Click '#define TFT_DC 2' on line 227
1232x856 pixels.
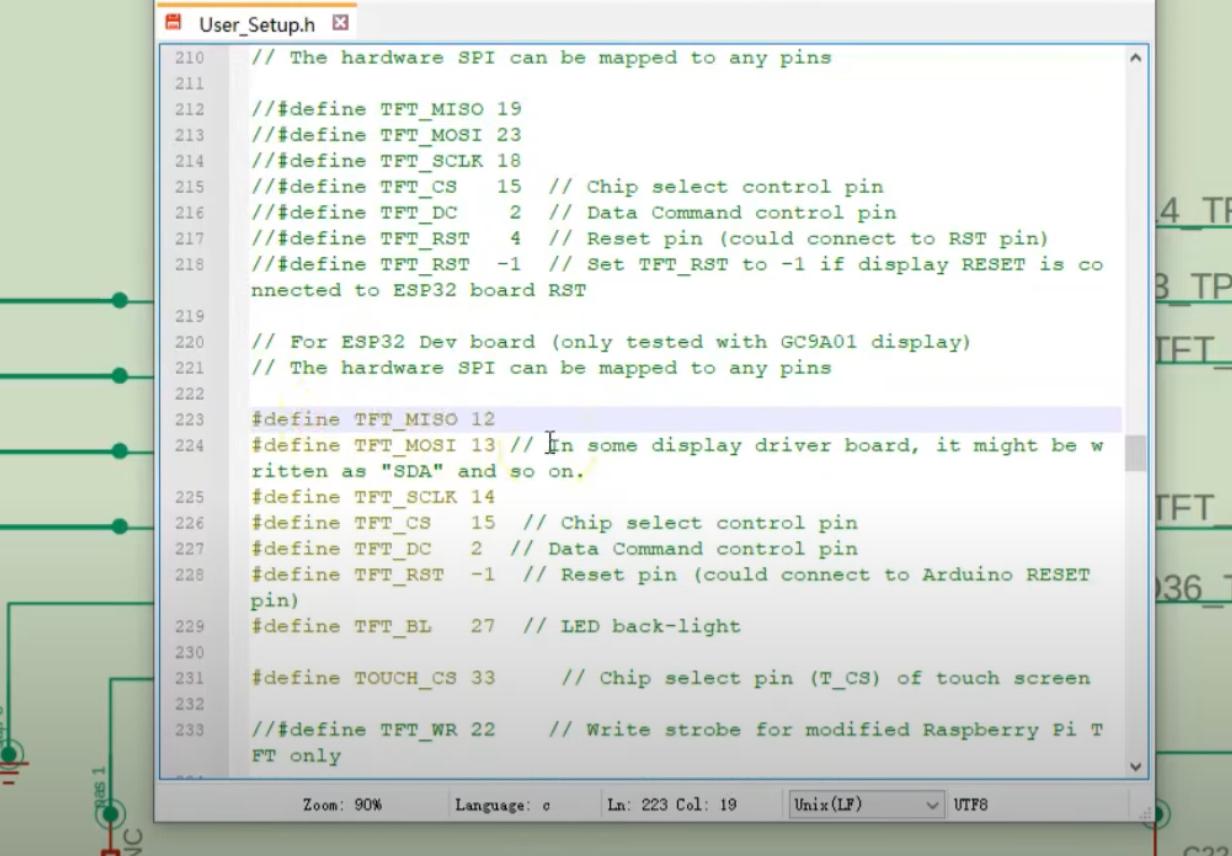(x=366, y=549)
